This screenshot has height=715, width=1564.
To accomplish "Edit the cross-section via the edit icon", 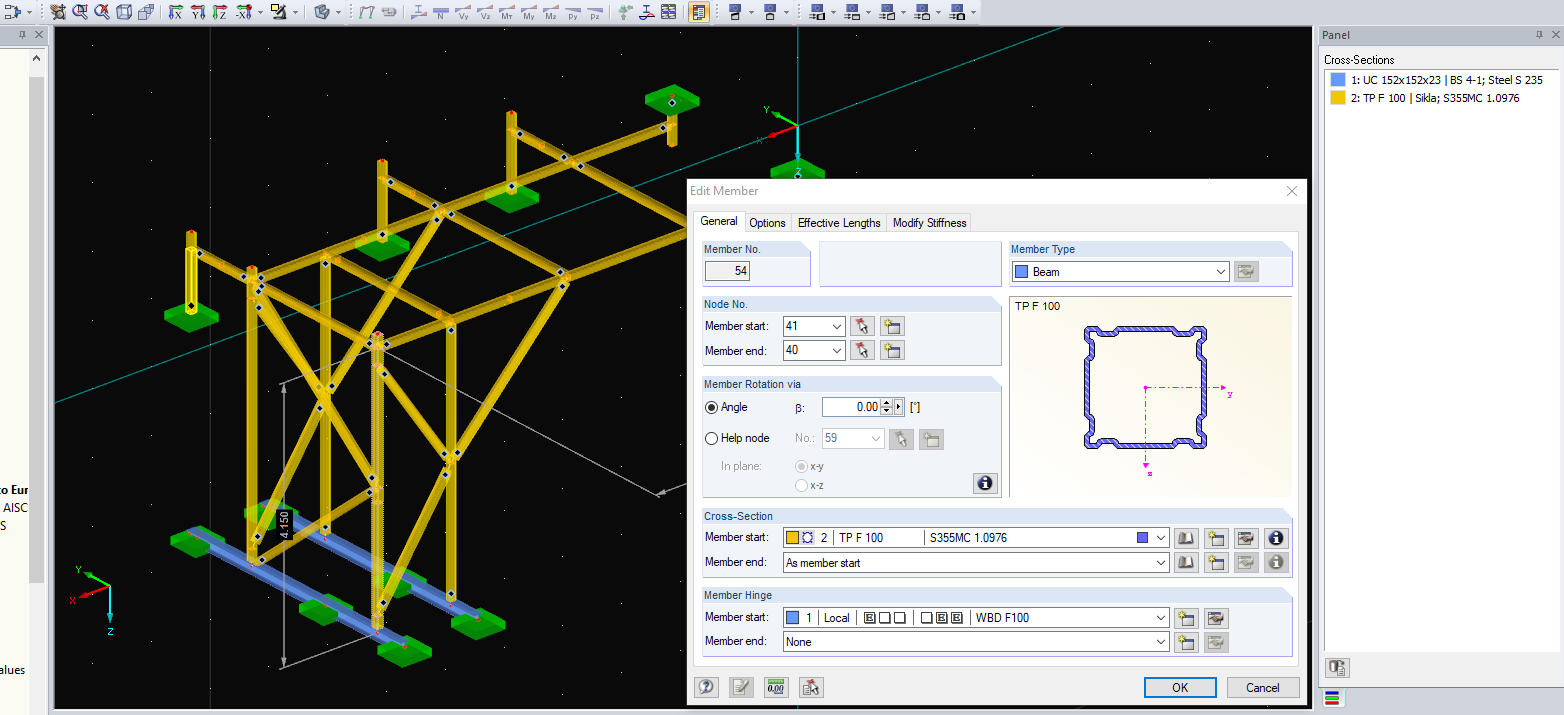I will [1246, 537].
